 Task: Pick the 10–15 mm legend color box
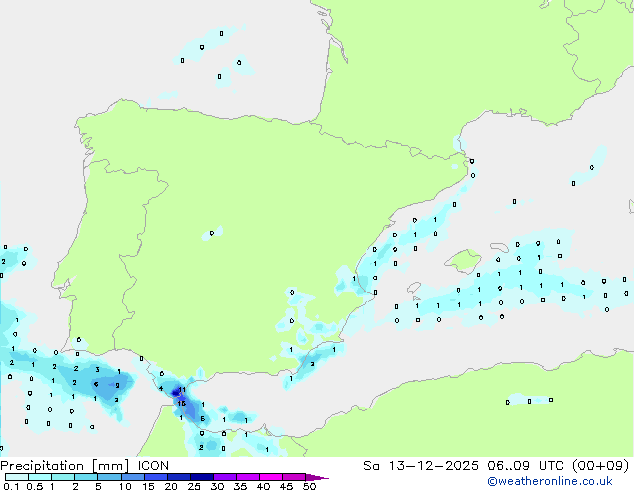click(133, 477)
